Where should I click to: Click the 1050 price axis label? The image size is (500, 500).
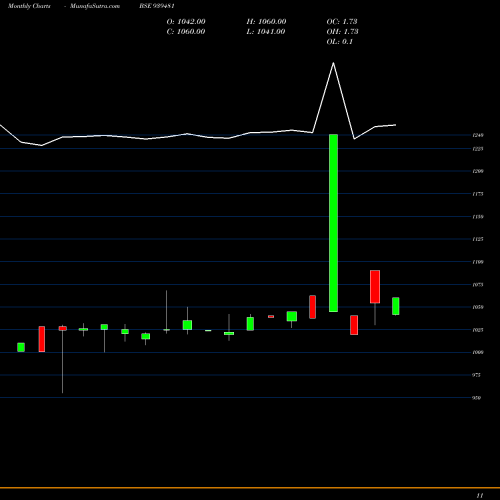click(x=478, y=307)
